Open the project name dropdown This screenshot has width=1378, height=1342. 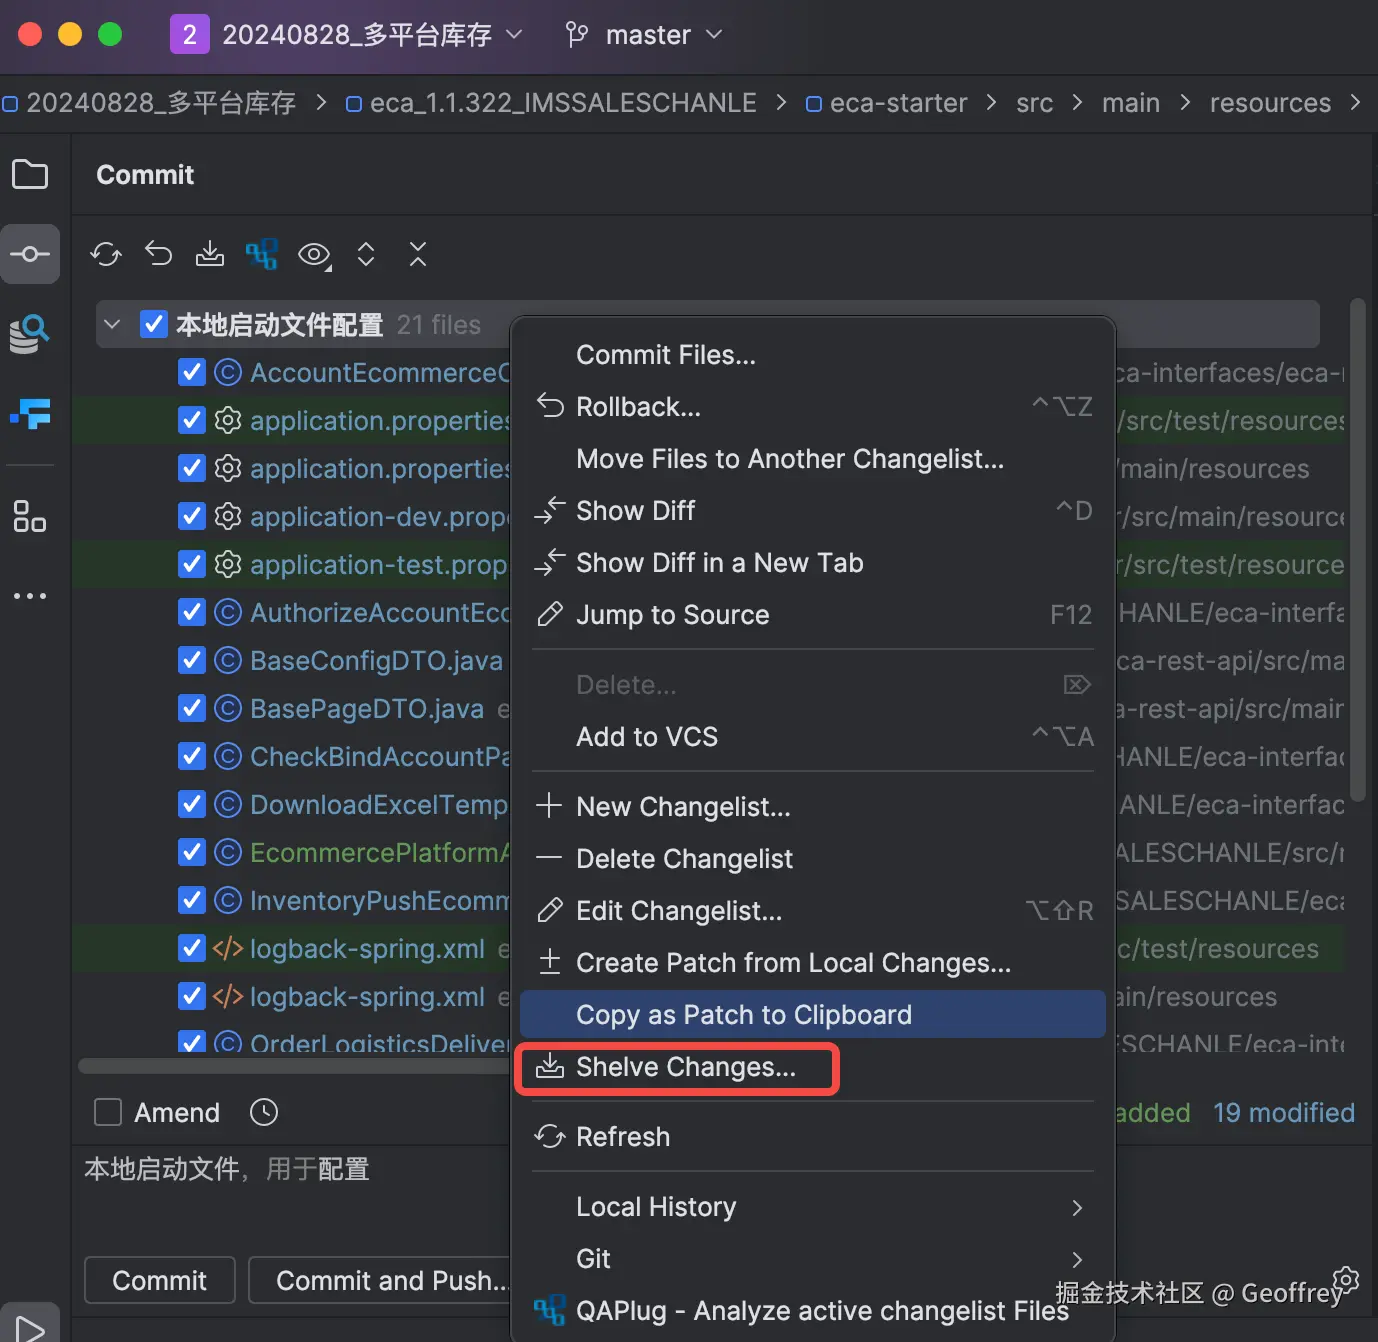point(514,35)
